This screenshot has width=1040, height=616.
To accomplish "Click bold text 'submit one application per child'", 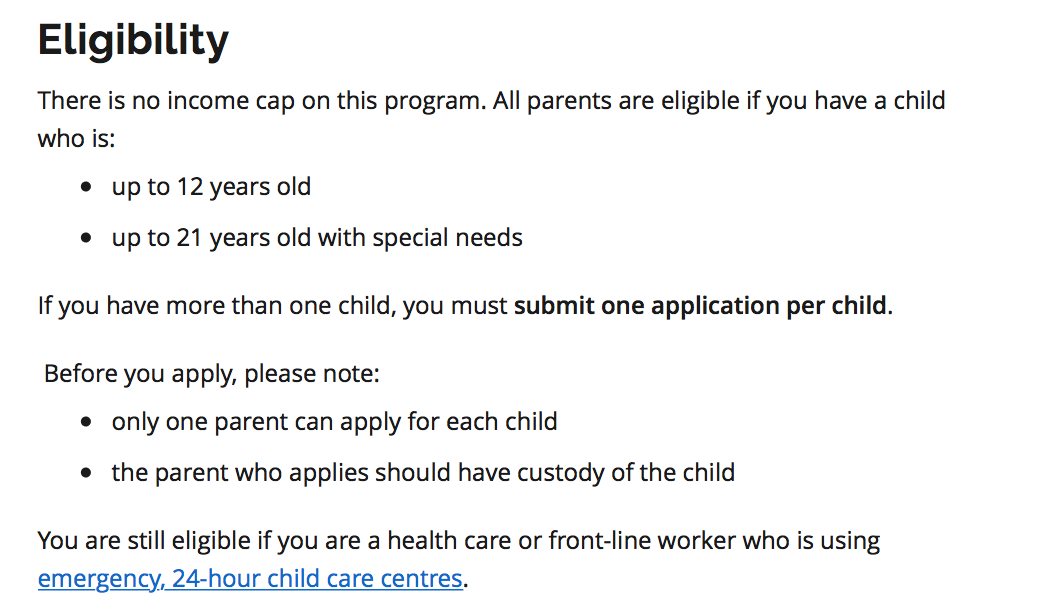I will click(700, 306).
